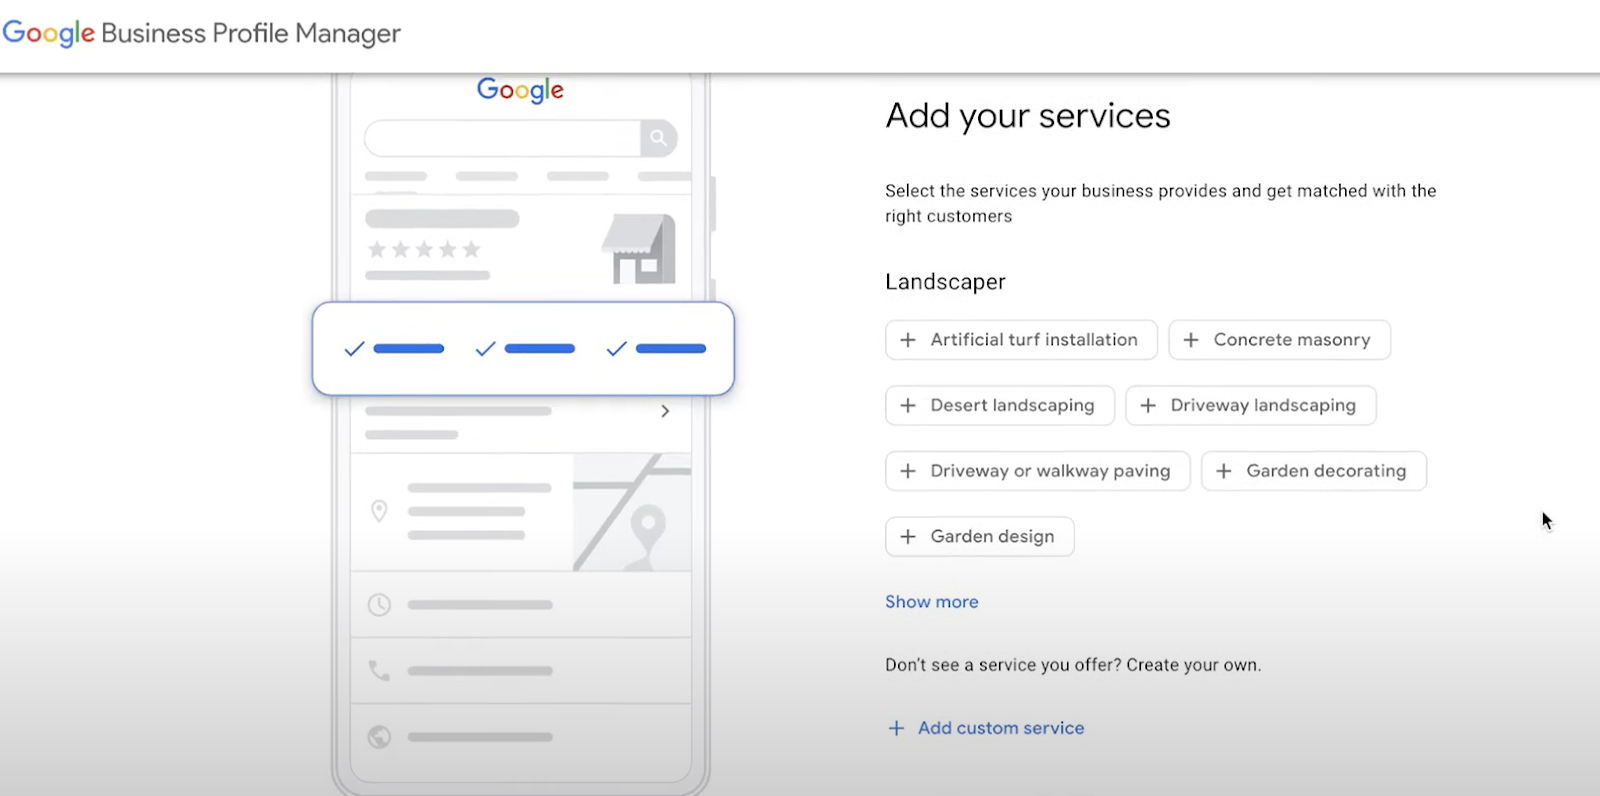
Task: Click the "Don't see a service you offer?" text
Action: point(1003,665)
